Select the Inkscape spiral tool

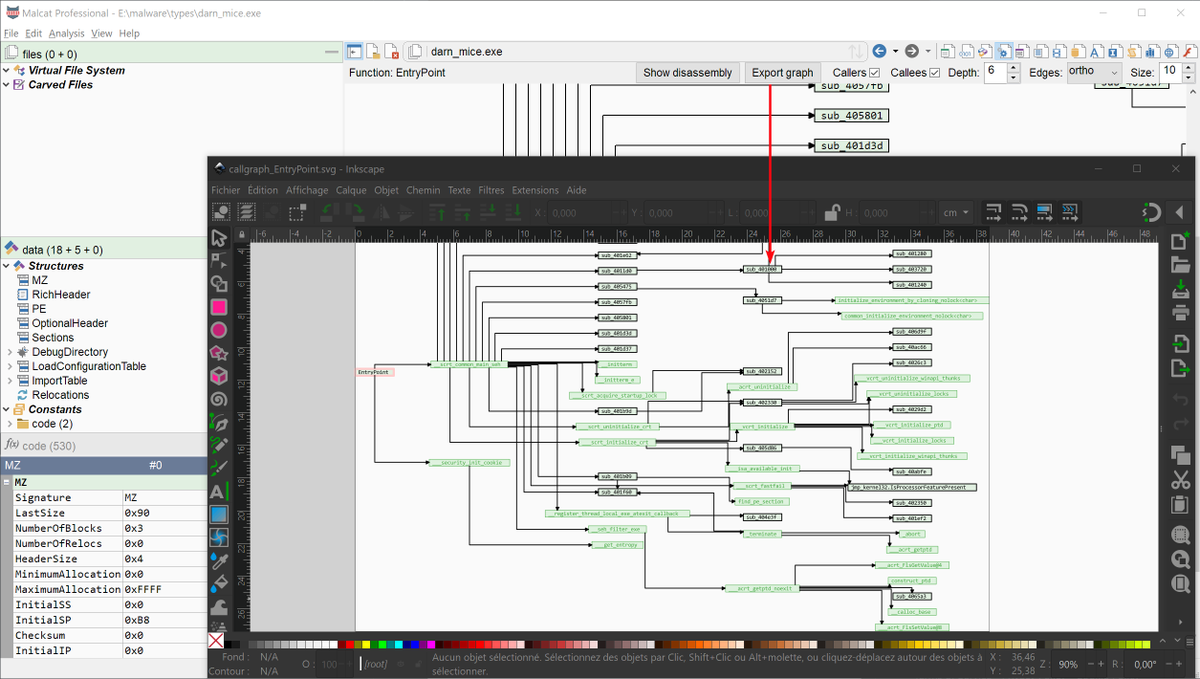pos(218,399)
